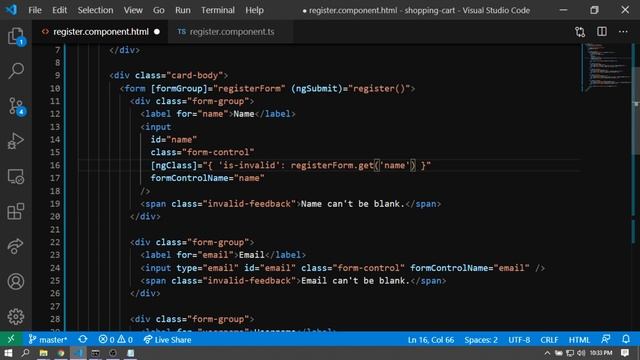Viewport: 640px width, 360px height.
Task: Open Chrome from the taskbar
Action: tap(61, 353)
